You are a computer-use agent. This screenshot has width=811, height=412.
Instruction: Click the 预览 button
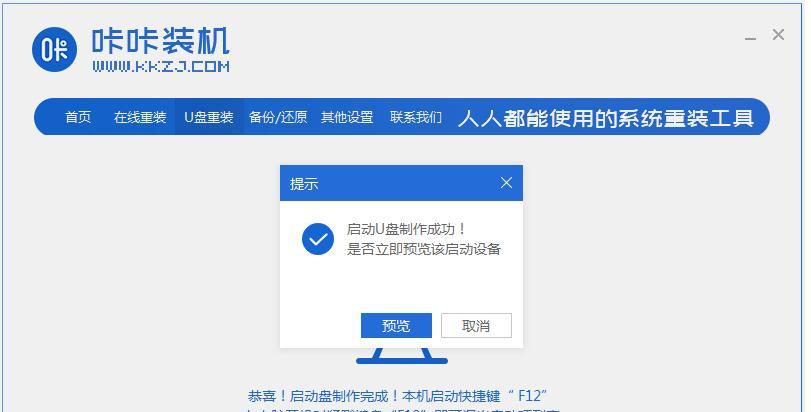[x=396, y=326]
